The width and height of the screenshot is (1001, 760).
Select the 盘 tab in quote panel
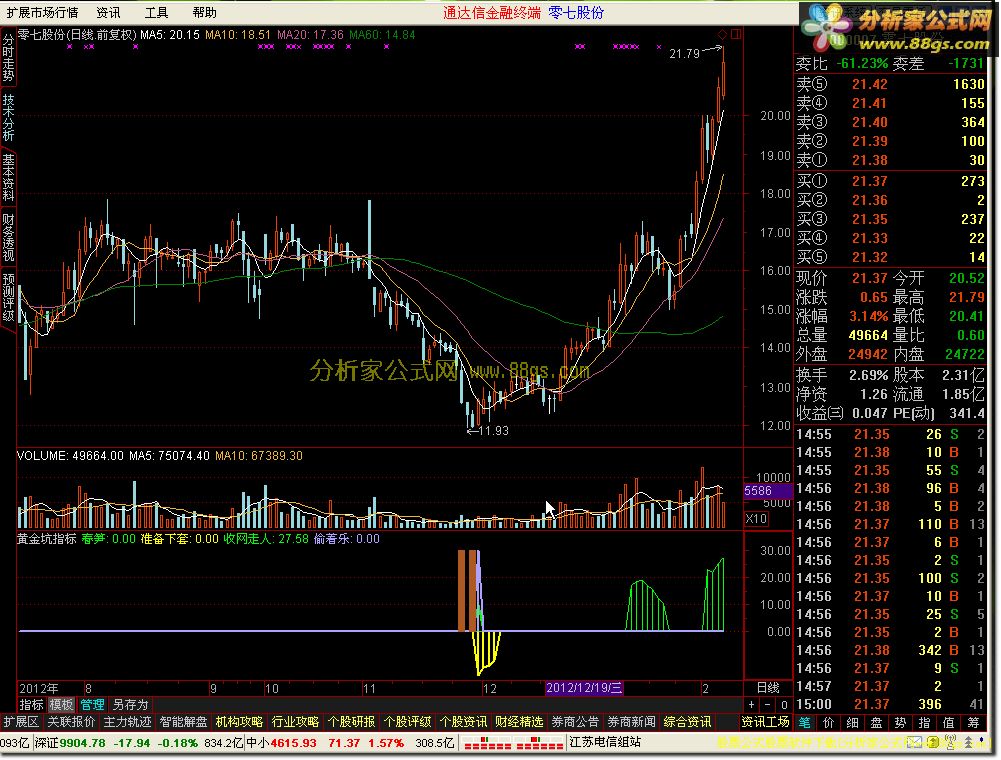click(877, 722)
